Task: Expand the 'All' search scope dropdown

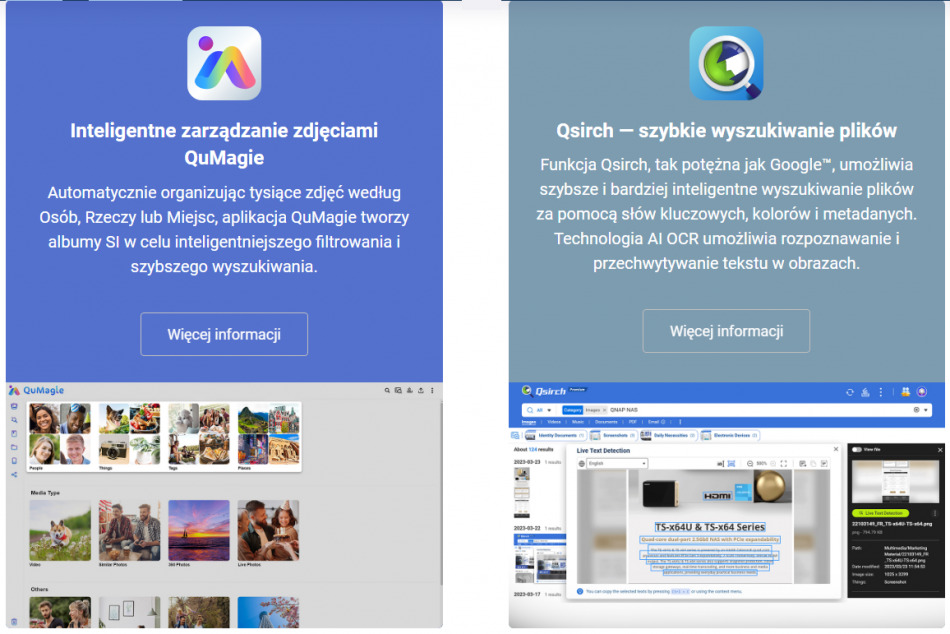Action: pyautogui.click(x=541, y=410)
